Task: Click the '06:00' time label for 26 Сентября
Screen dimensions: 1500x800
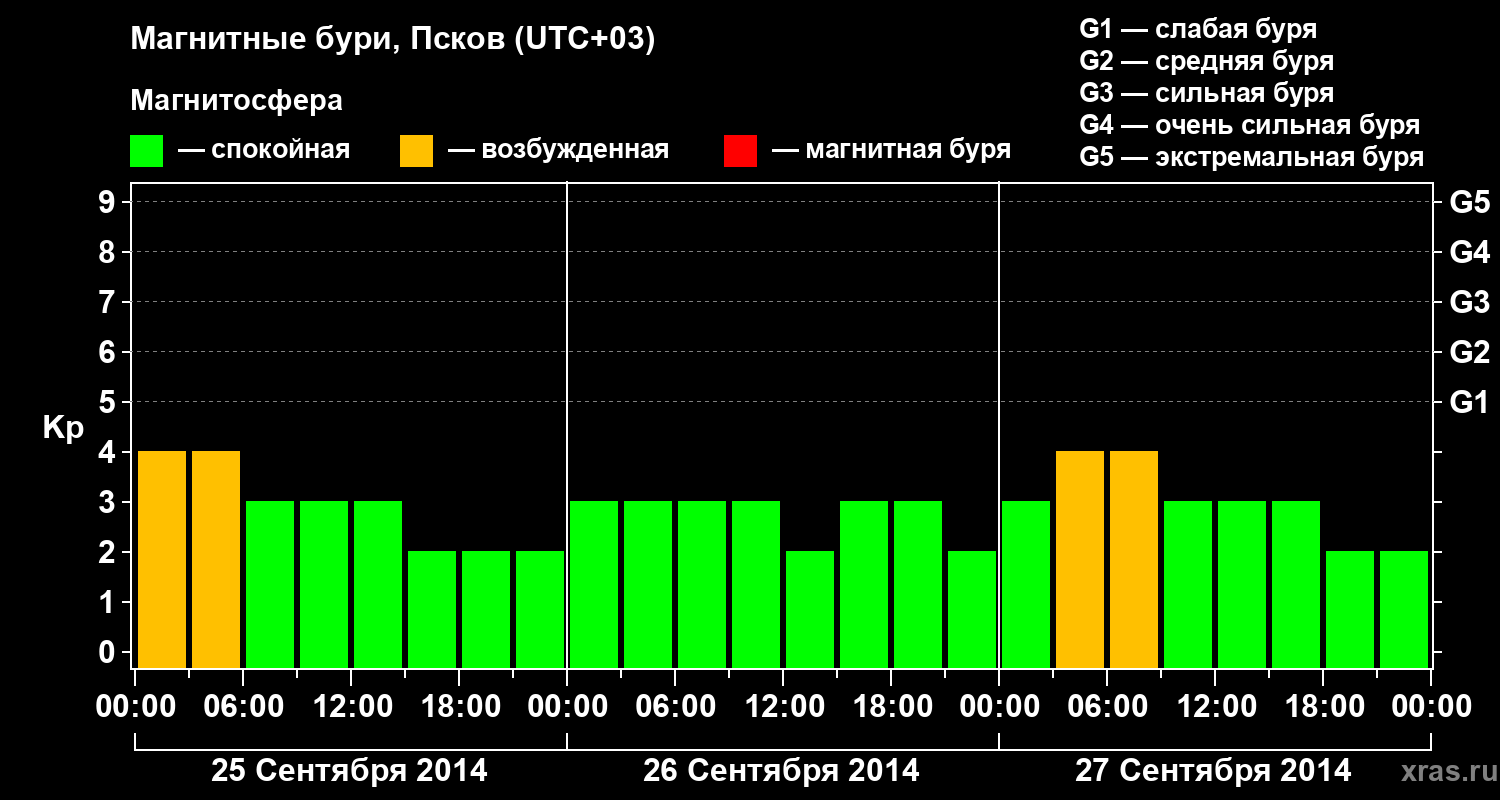Action: click(675, 707)
